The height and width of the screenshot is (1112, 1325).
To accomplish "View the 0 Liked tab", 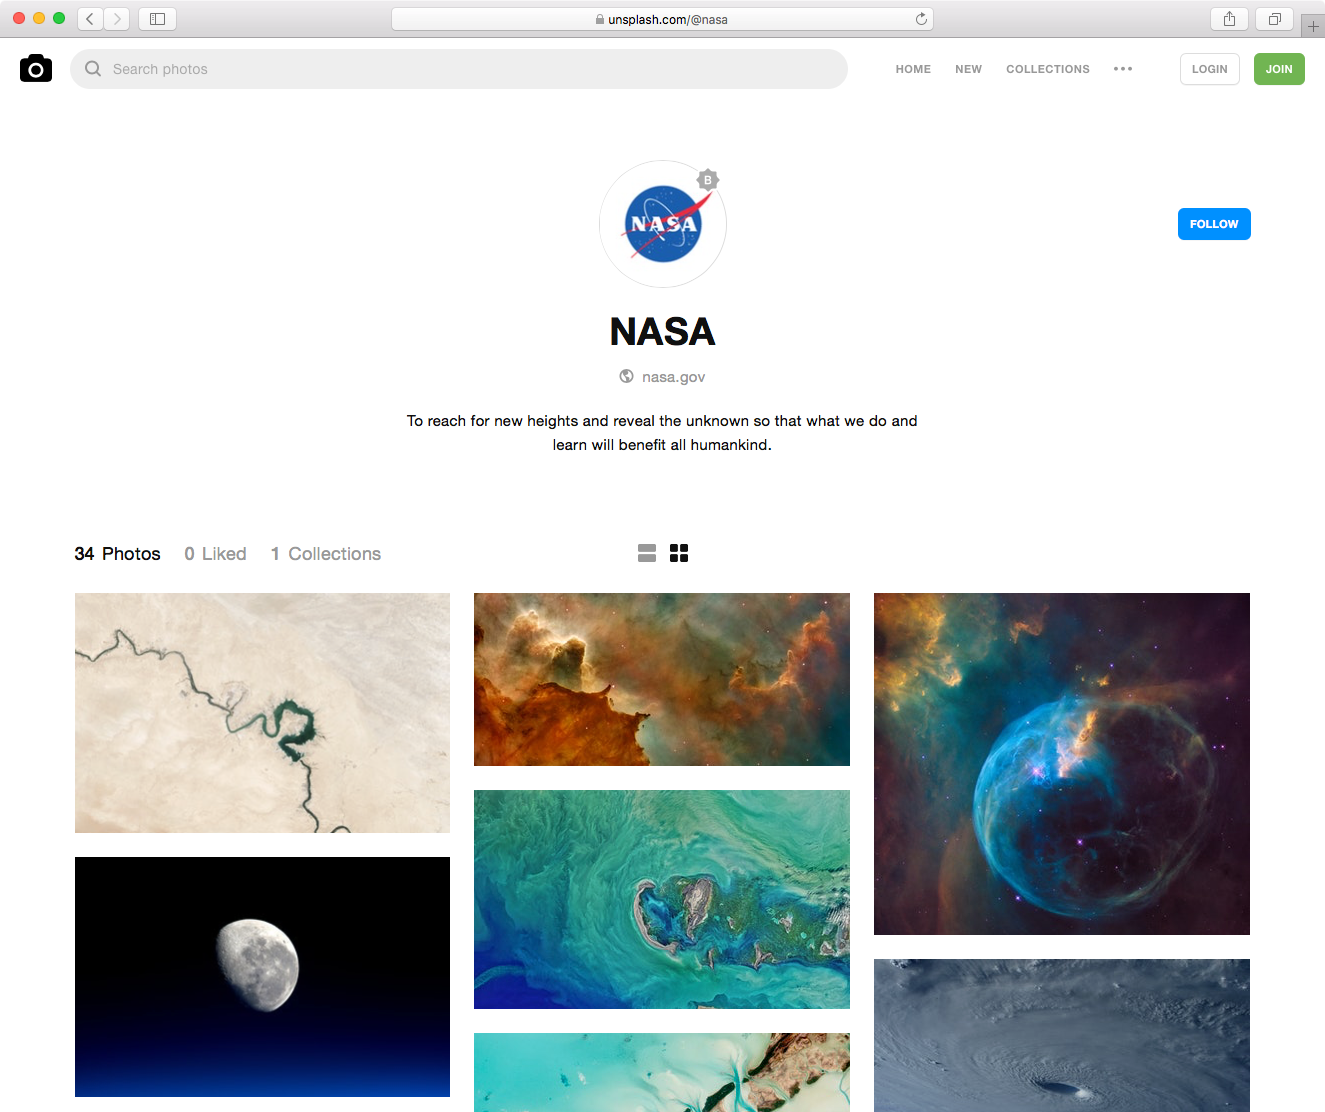I will [x=215, y=554].
